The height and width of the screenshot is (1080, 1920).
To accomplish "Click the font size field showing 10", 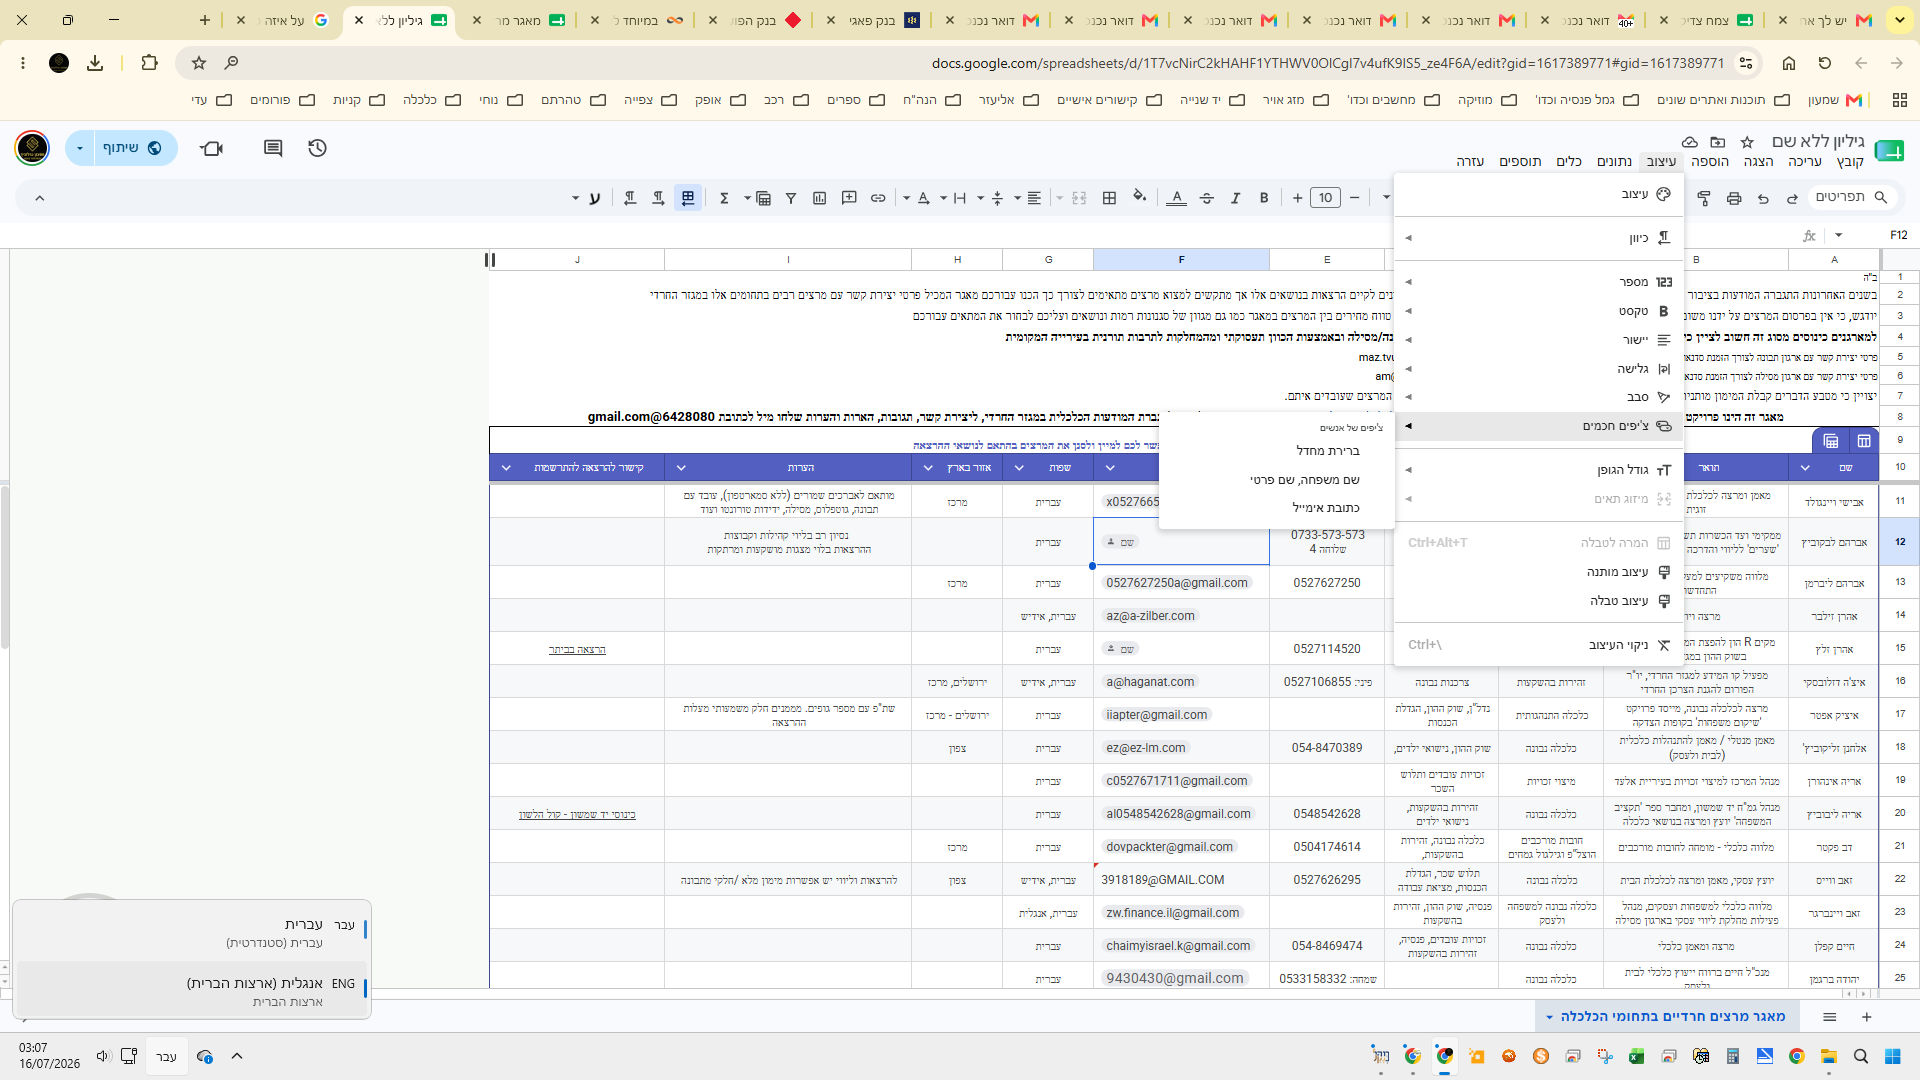I will point(1326,198).
